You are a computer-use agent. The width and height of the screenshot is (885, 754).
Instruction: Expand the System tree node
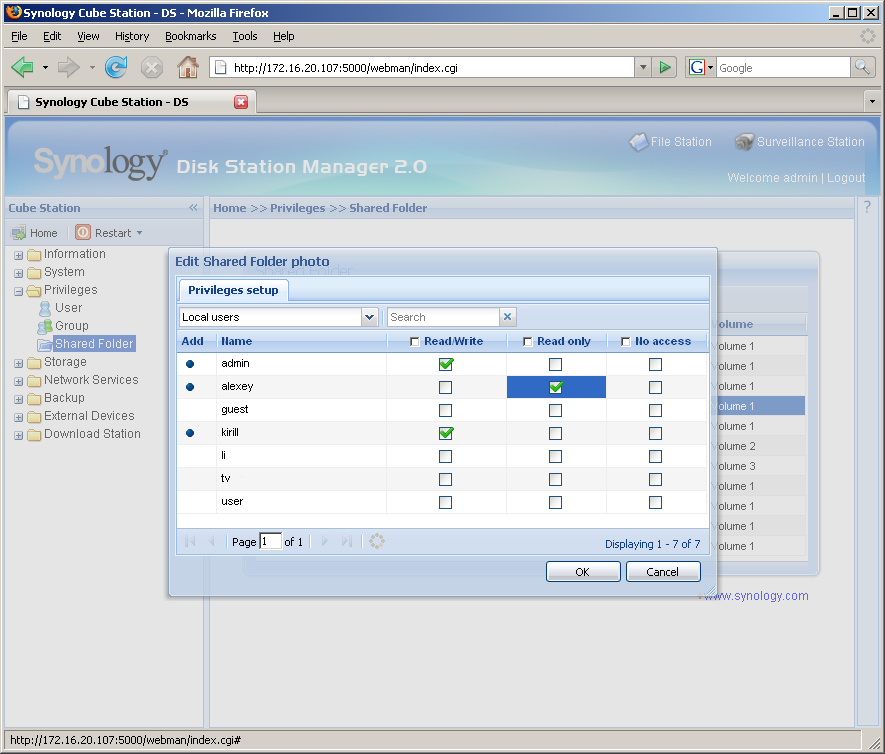19,274
